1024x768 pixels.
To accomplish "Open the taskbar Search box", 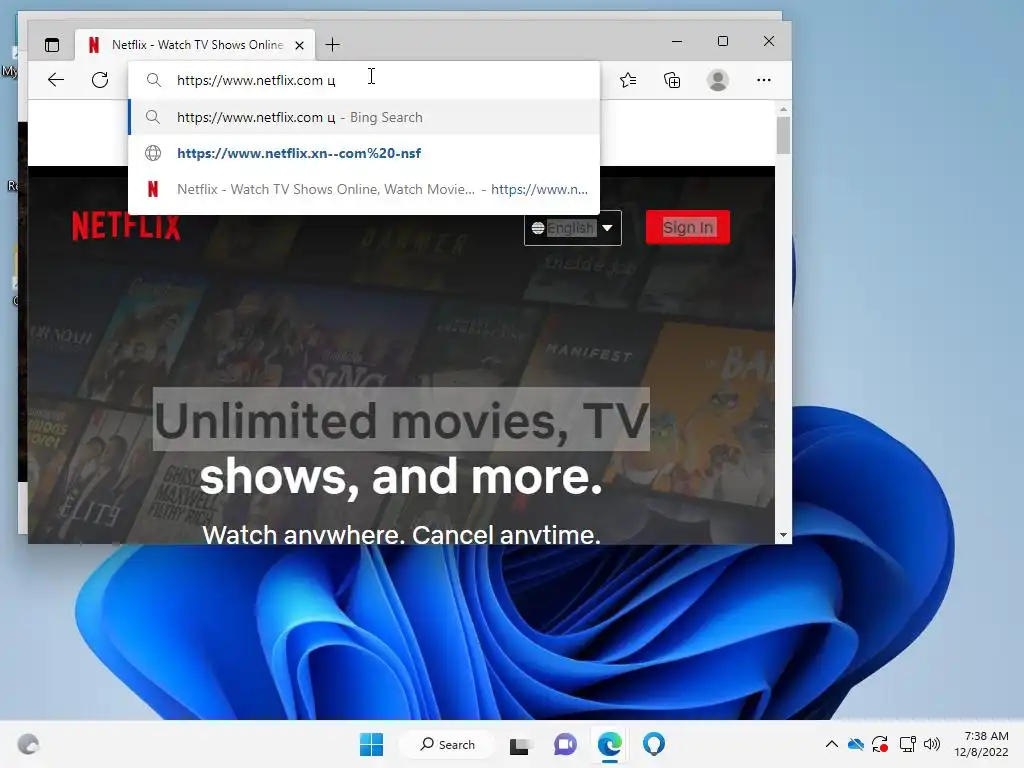I will 447,744.
